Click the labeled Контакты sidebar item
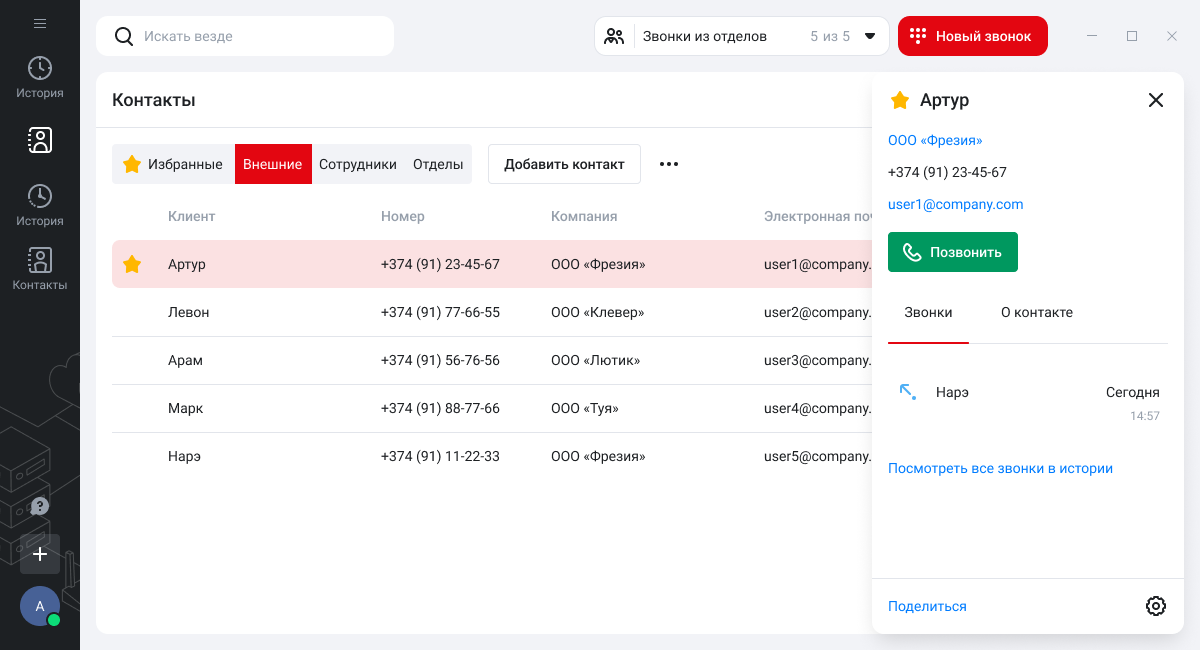Viewport: 1200px width, 650px height. pyautogui.click(x=40, y=269)
